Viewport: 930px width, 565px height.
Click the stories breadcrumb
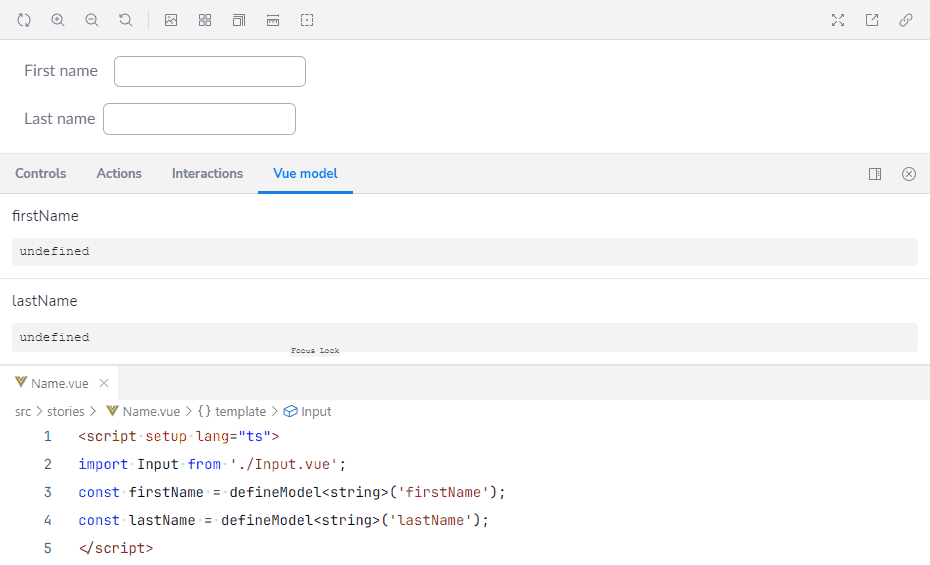66,411
